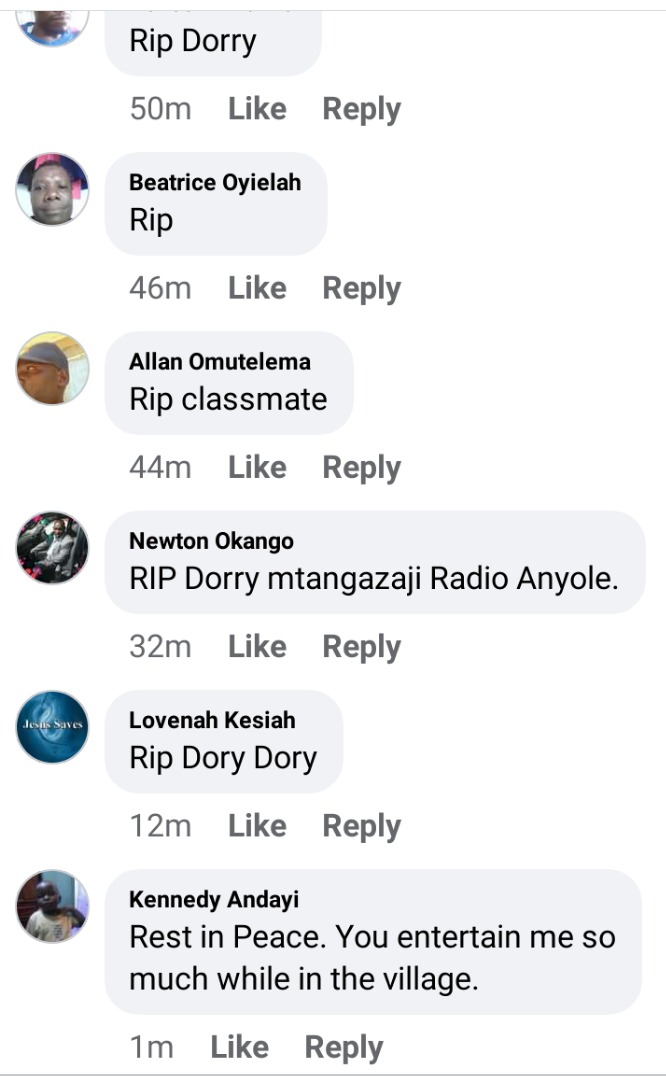666x1076 pixels.
Task: Reply to Beatrice Oyielah's comment
Action: tap(361, 289)
